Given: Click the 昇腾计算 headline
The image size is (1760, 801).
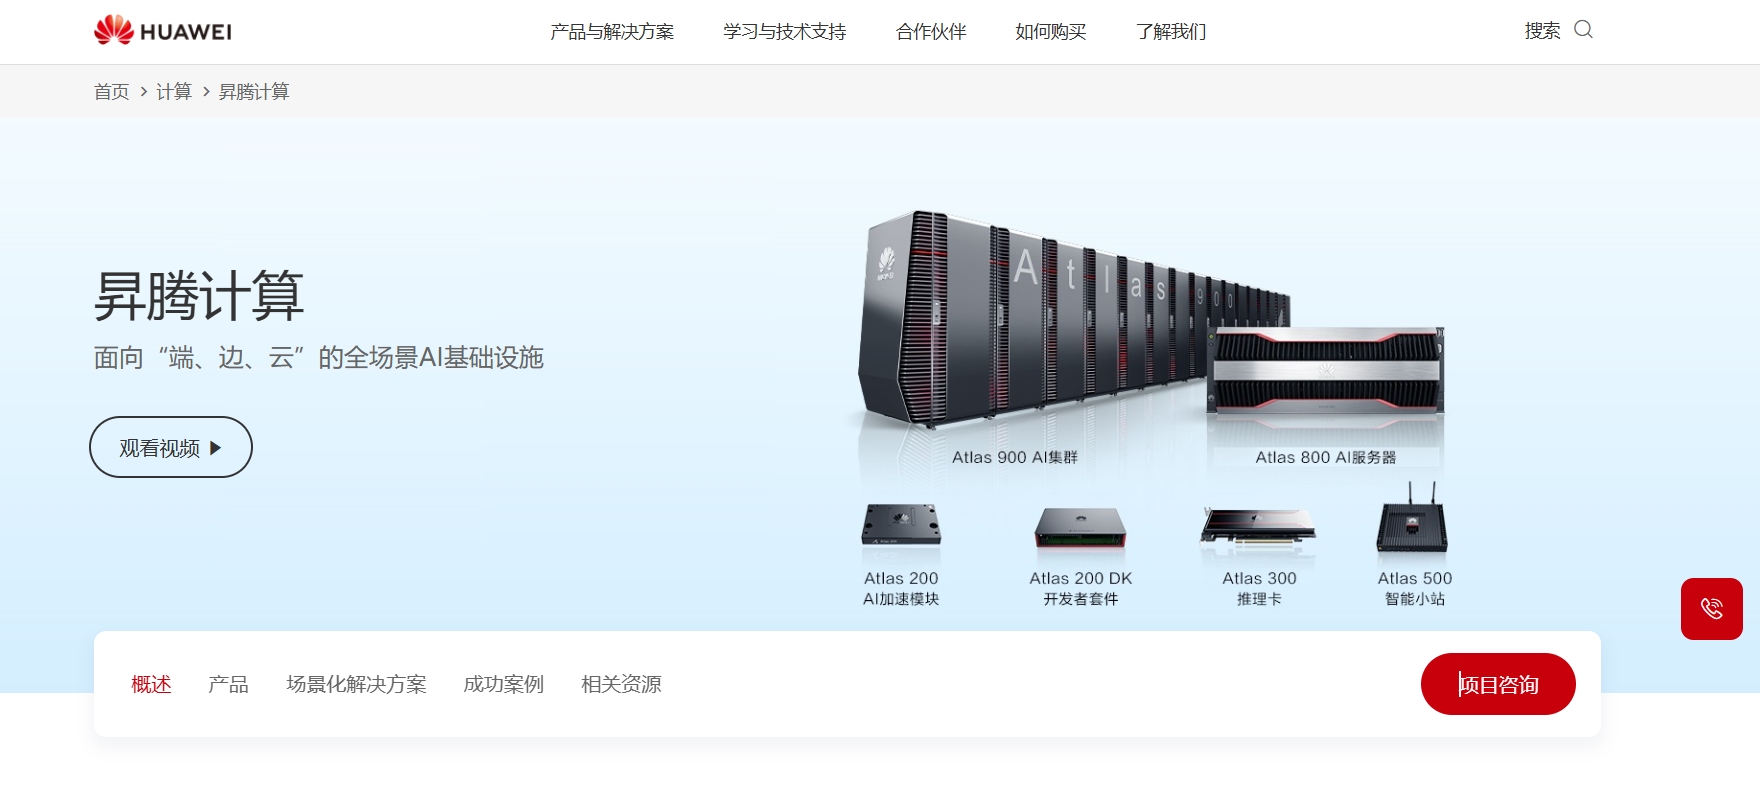Looking at the screenshot, I should 199,296.
